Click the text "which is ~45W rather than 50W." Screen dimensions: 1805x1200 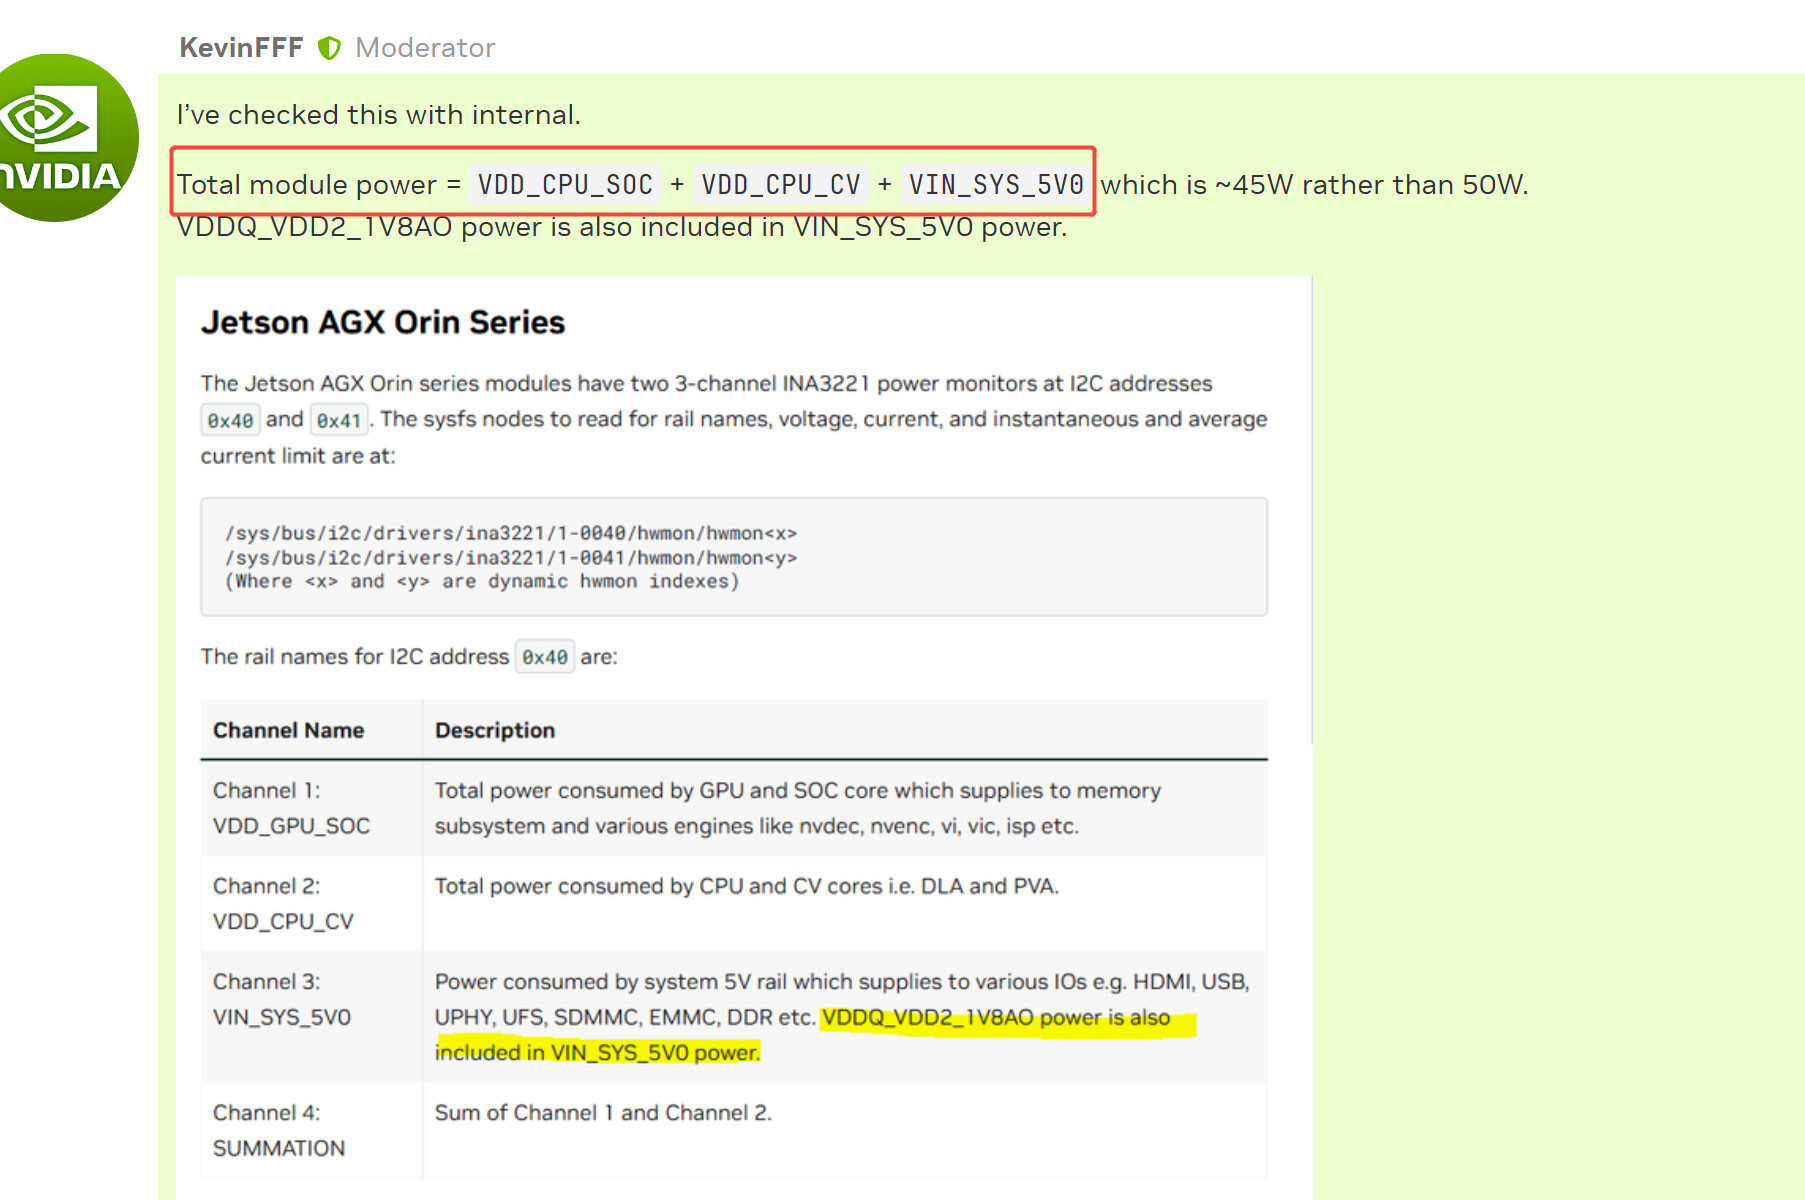pyautogui.click(x=1314, y=185)
